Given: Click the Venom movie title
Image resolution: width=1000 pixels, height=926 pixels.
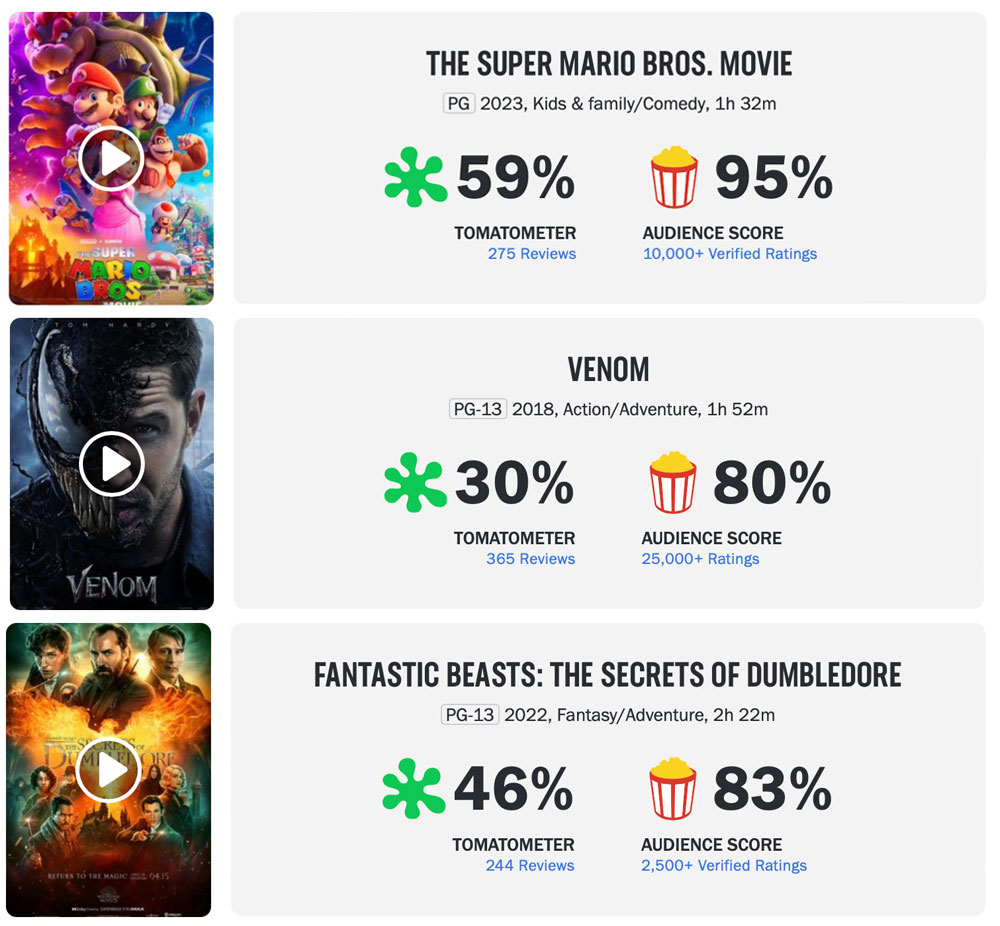Looking at the screenshot, I should tap(608, 370).
